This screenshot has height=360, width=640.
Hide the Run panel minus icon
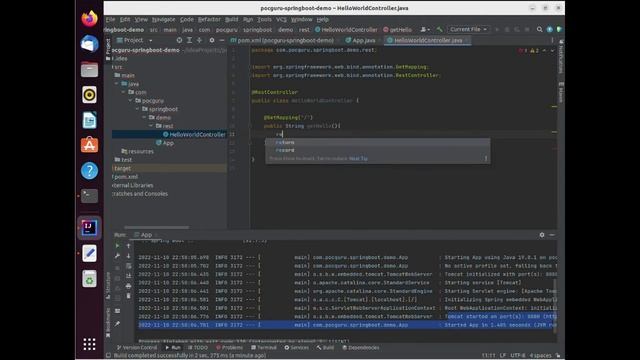552,235
